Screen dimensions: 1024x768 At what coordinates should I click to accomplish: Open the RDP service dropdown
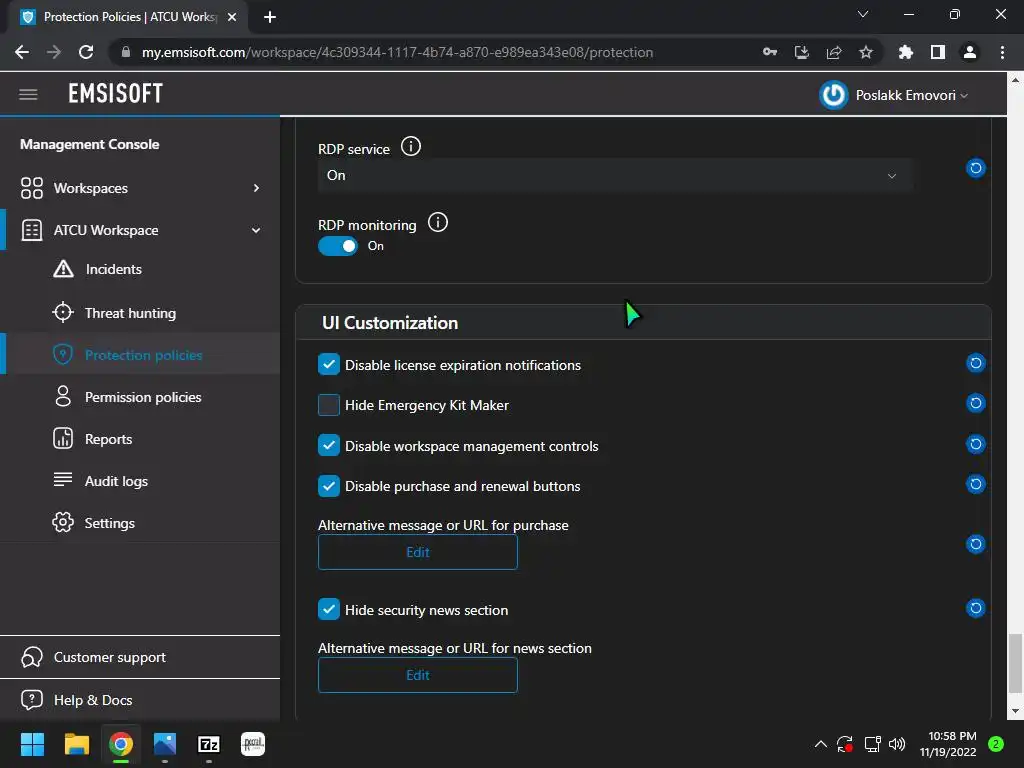pyautogui.click(x=615, y=175)
